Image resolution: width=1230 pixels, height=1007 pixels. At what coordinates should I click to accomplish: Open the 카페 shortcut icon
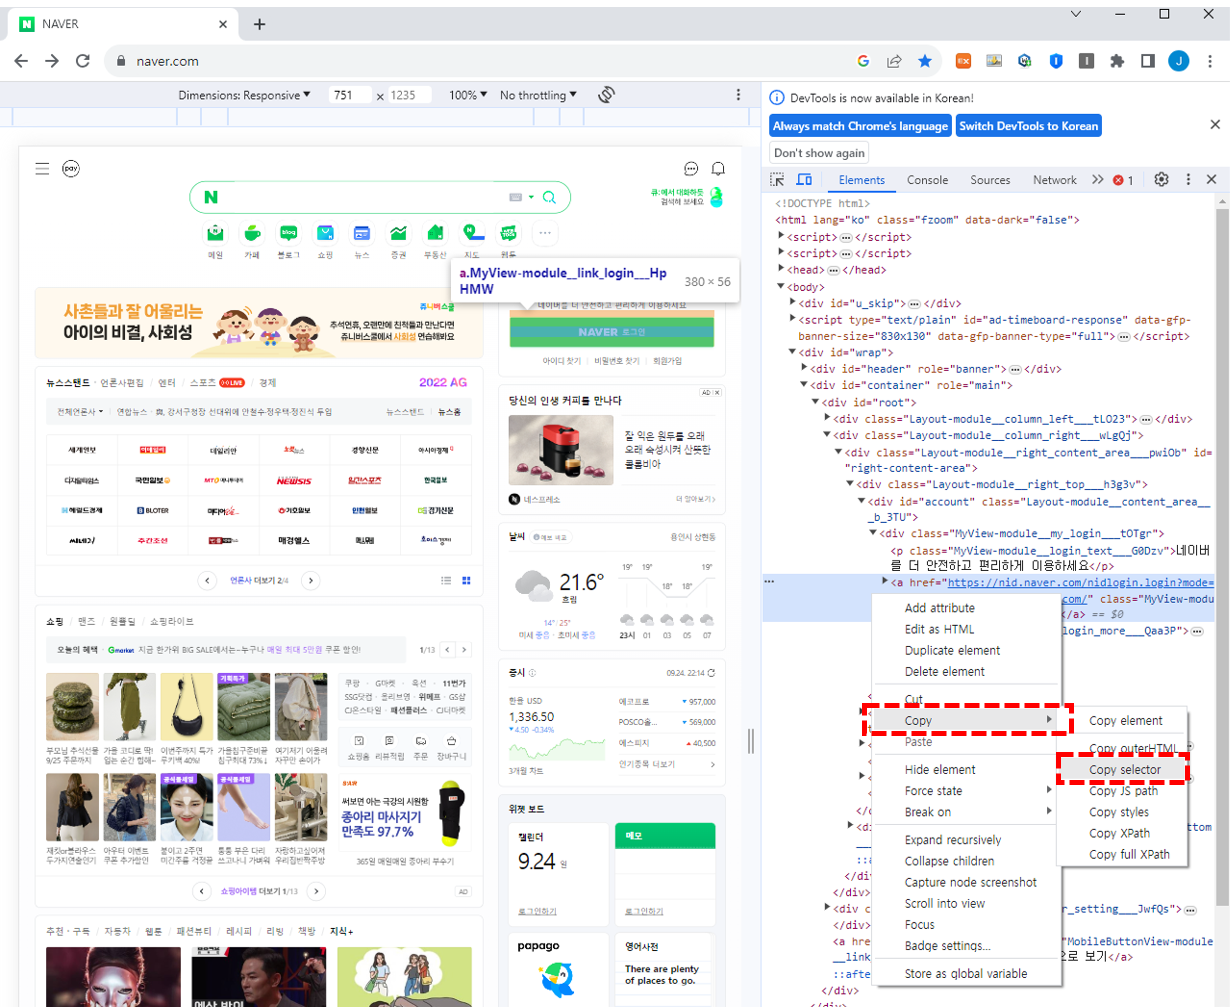(252, 234)
